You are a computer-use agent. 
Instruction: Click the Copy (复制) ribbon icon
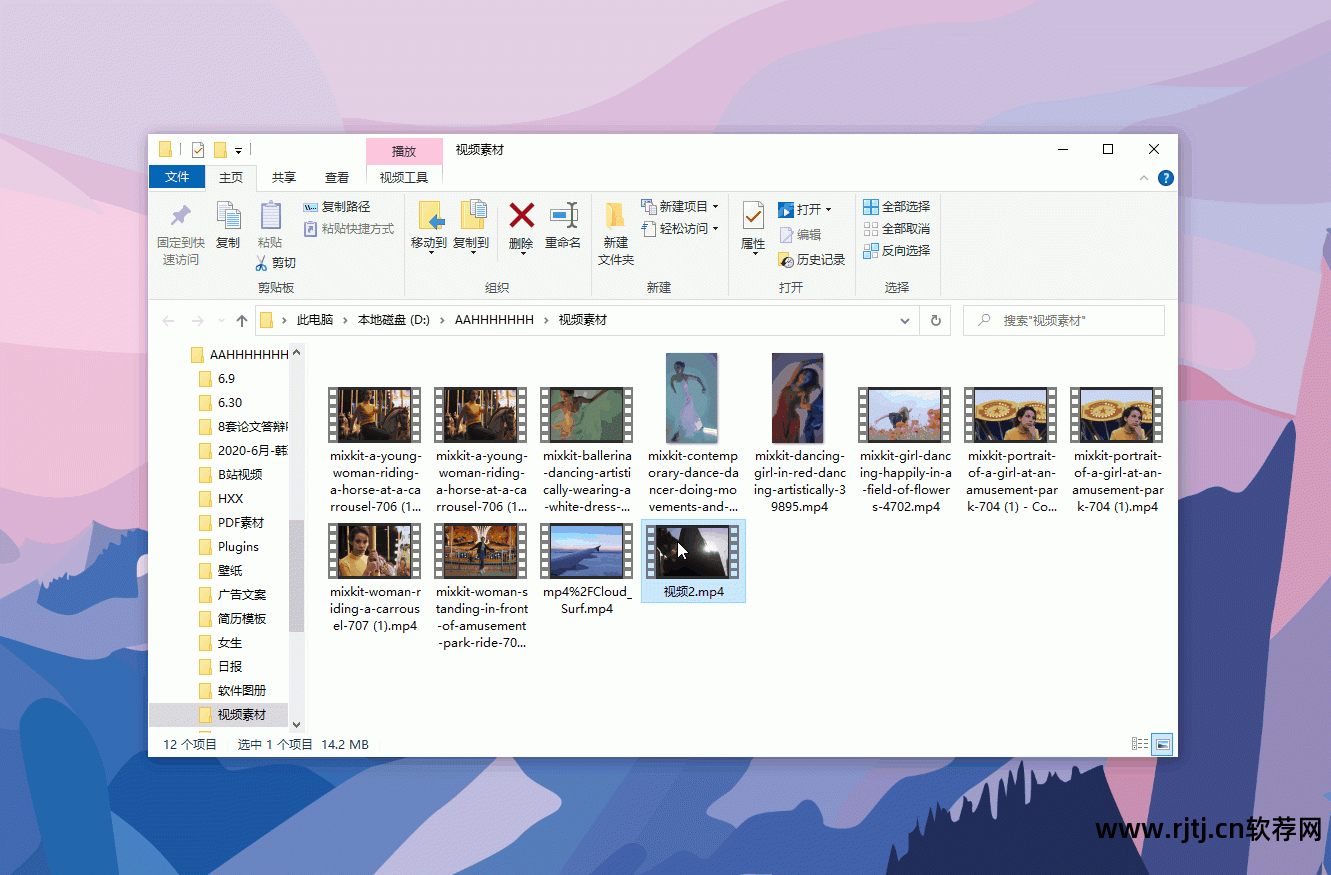pos(228,216)
